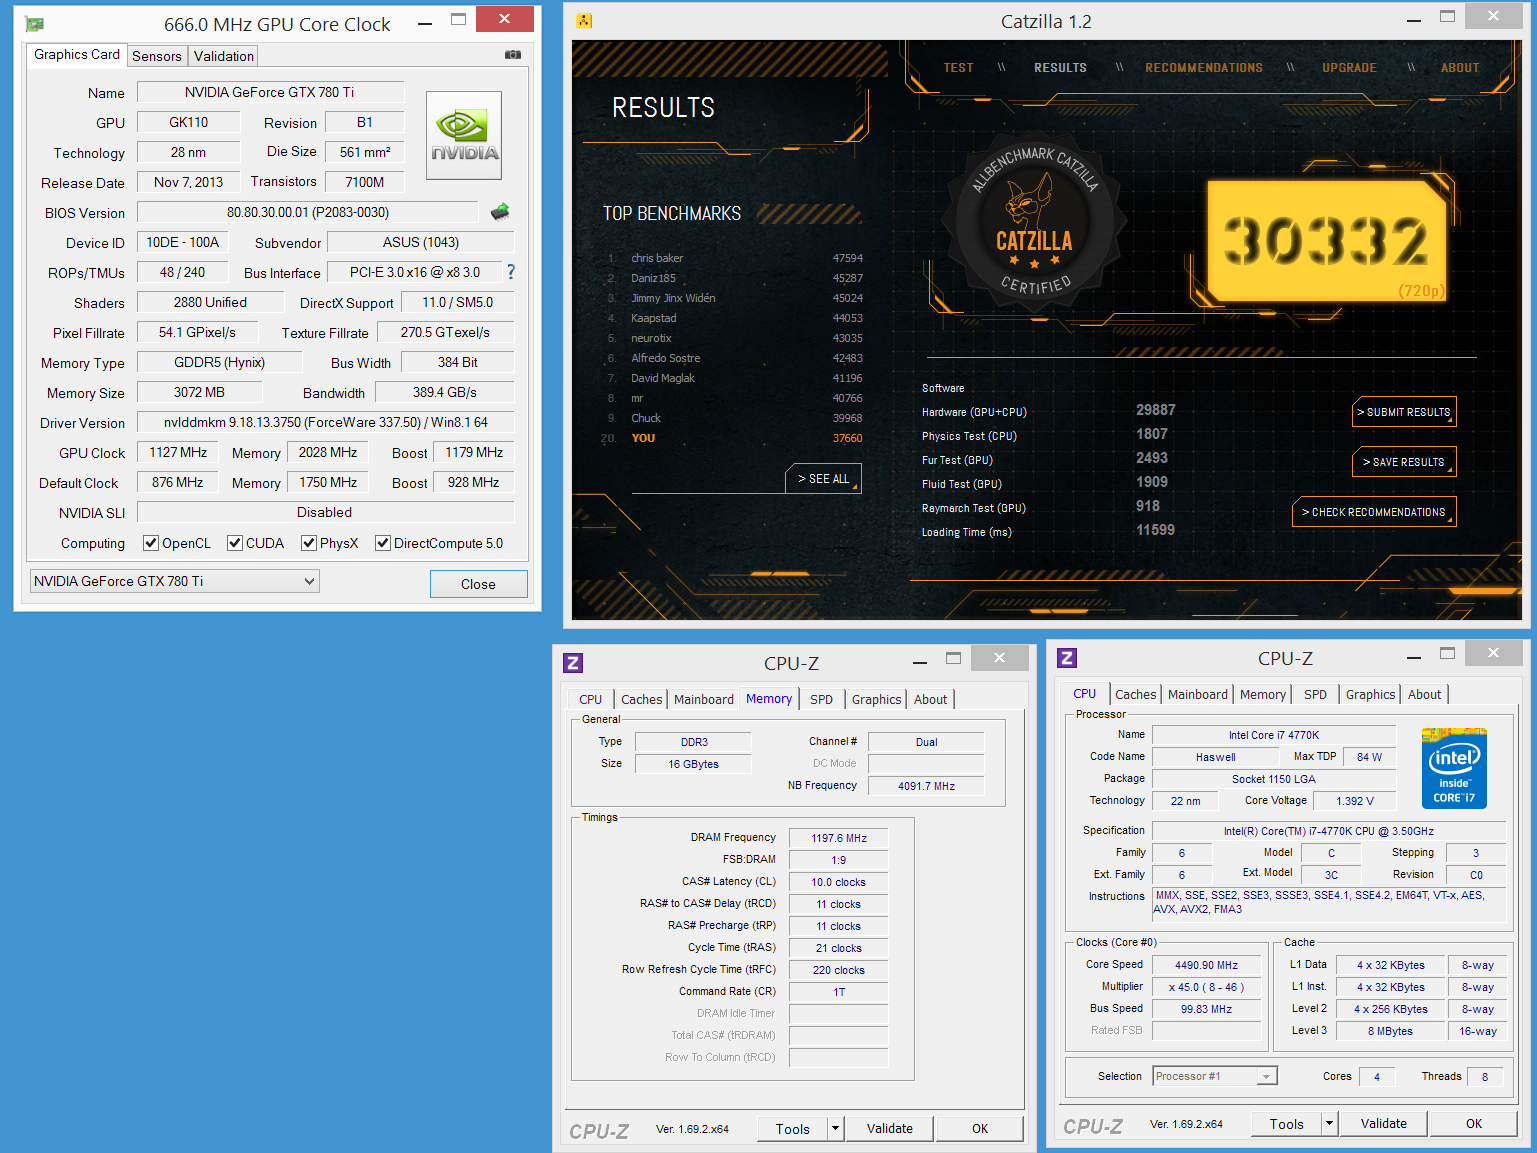Viewport: 1537px width, 1153px height.
Task: Click the Catzilla title bar app icon
Action: [x=584, y=21]
